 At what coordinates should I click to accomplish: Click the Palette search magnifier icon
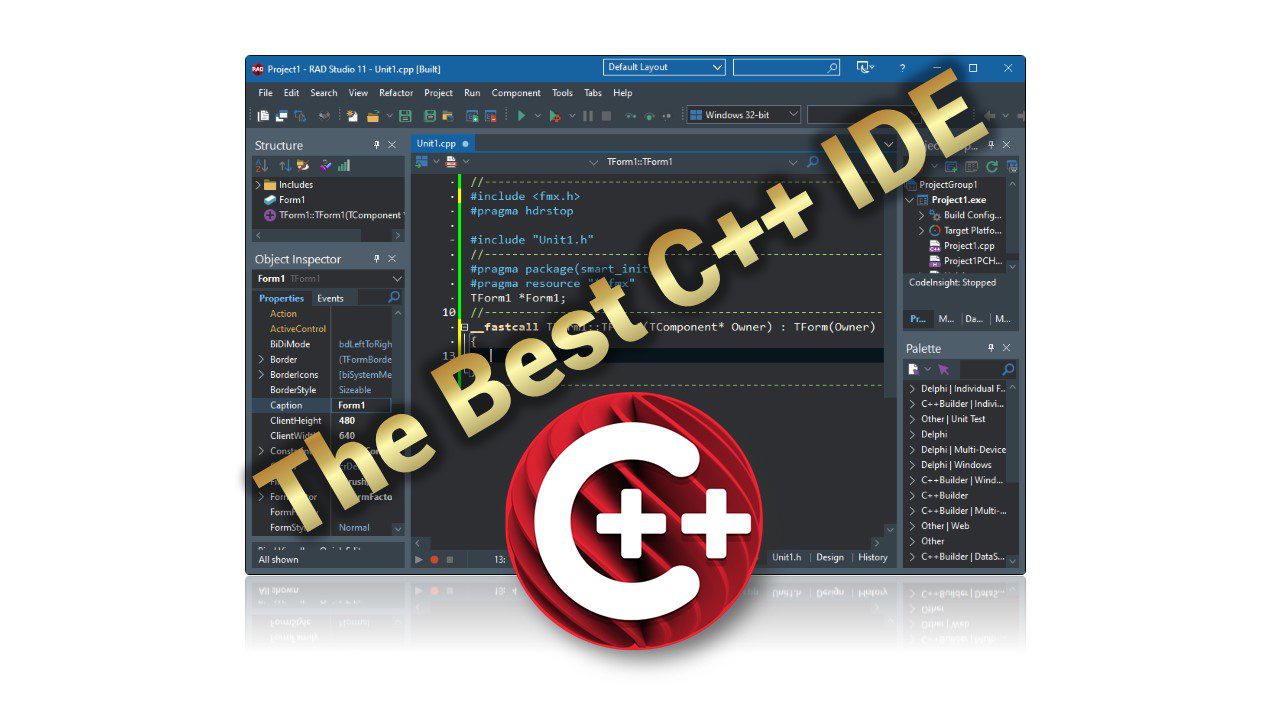point(1008,369)
